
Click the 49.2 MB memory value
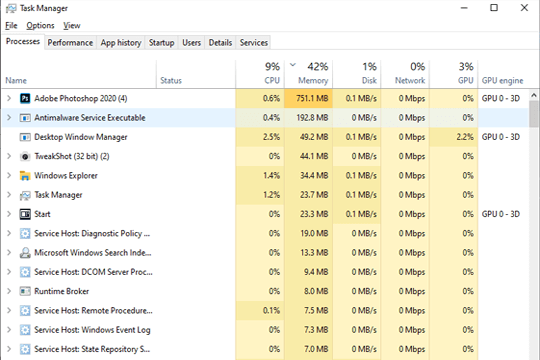tap(314, 137)
